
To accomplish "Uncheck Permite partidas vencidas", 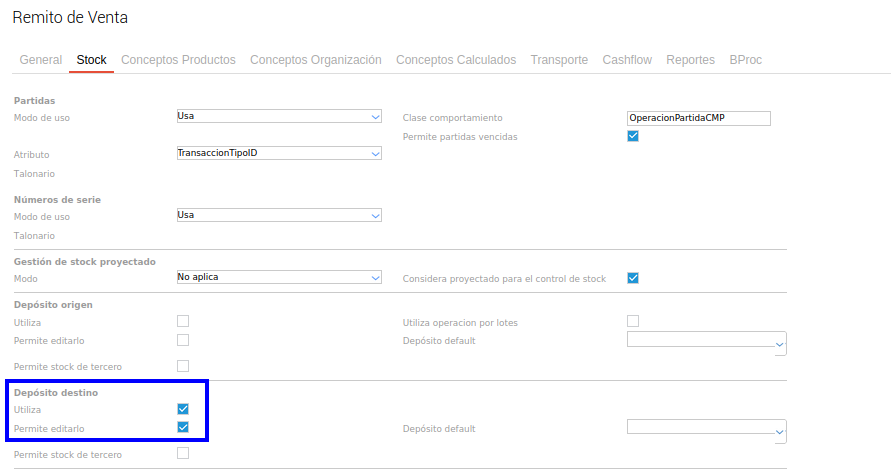I will 633,136.
